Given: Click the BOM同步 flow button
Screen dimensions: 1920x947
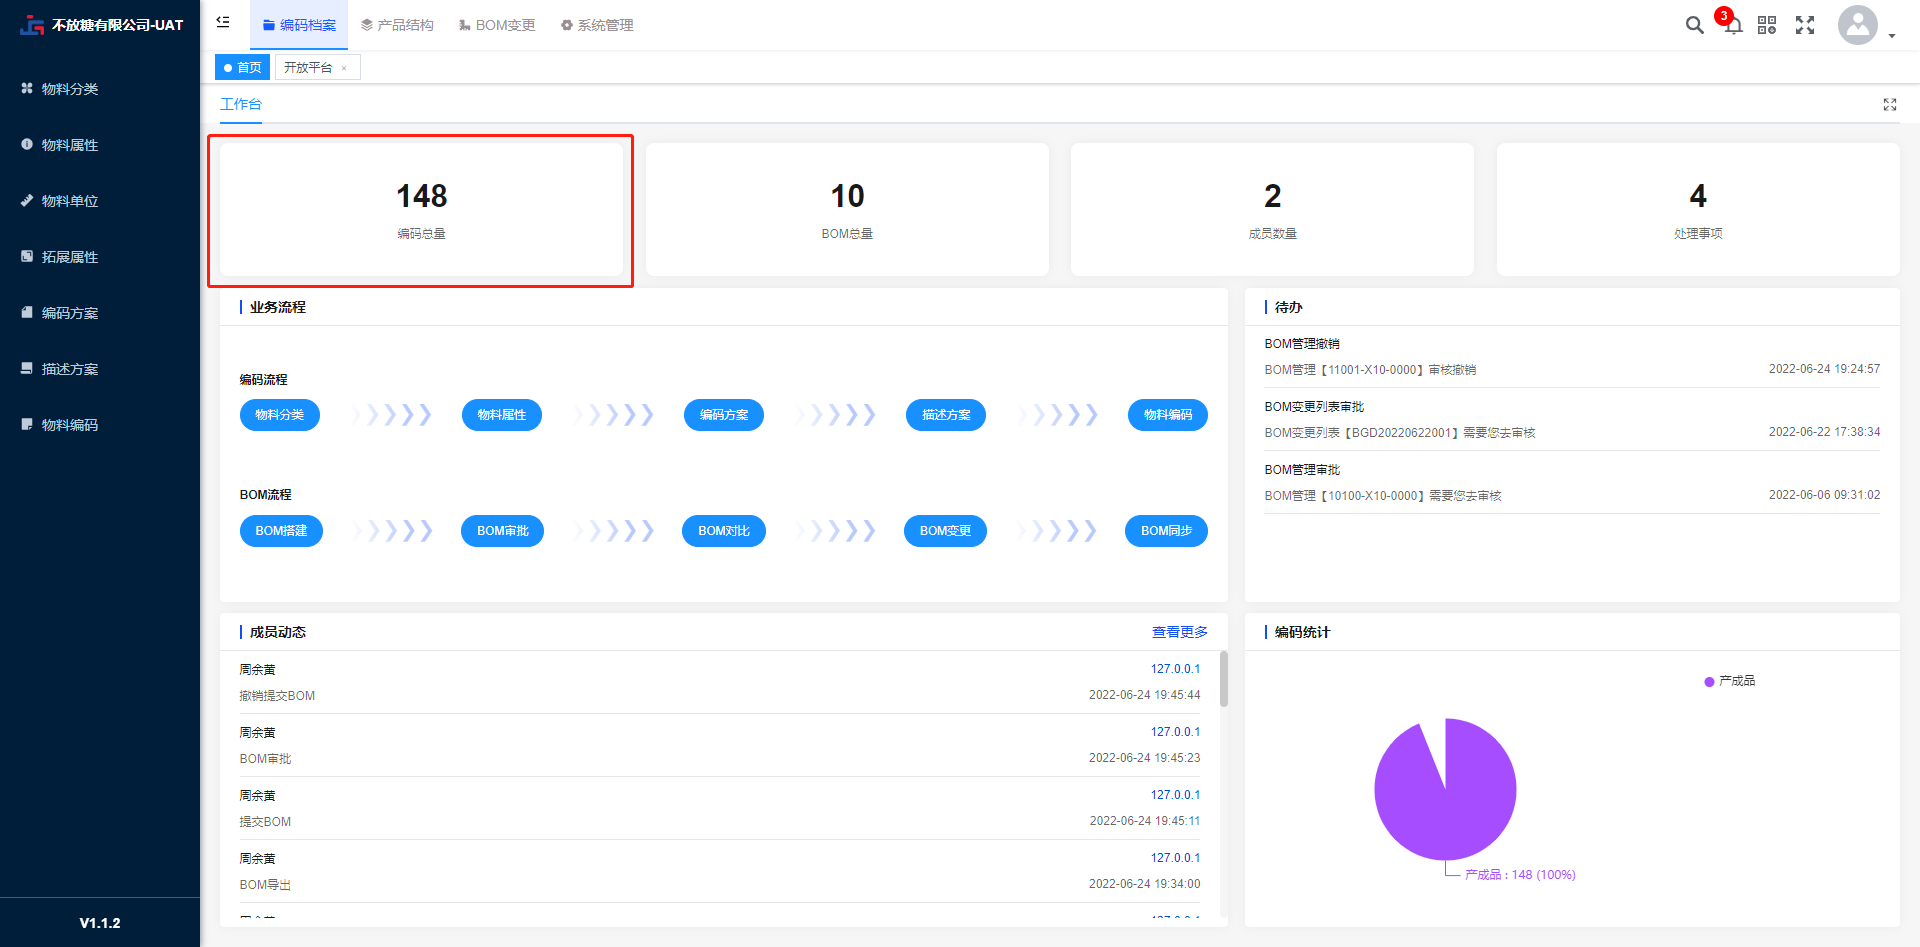Looking at the screenshot, I should click(1167, 531).
